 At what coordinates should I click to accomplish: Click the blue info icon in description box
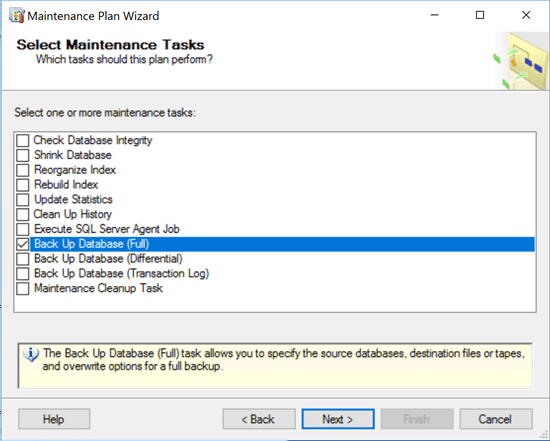point(31,354)
